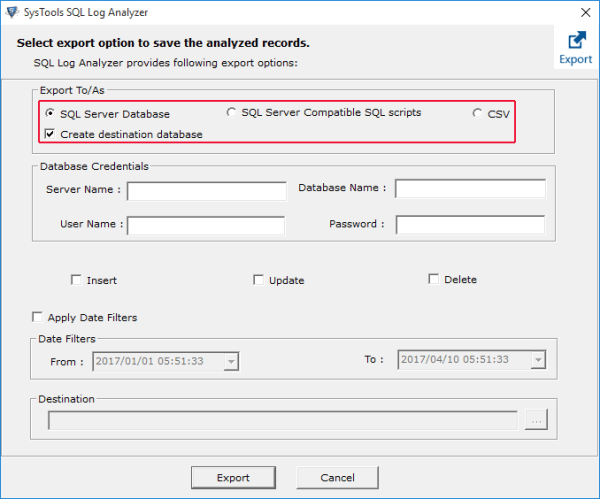The width and height of the screenshot is (600, 499).
Task: Select SQL Server Database radio option
Action: click(x=50, y=114)
